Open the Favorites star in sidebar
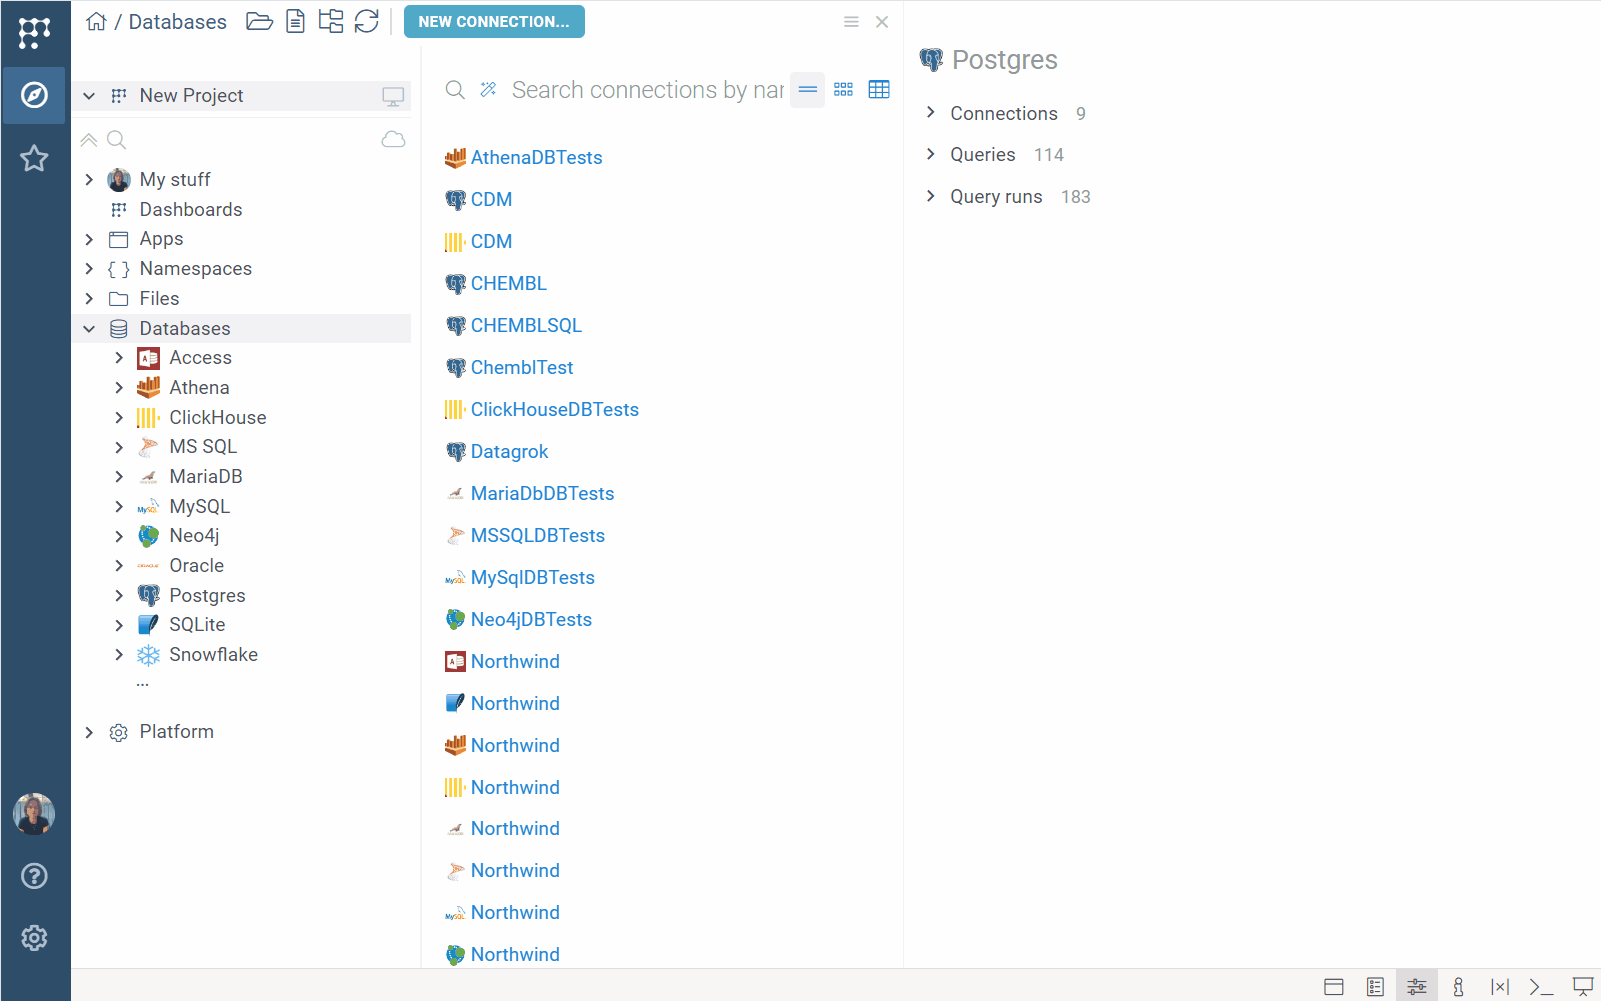The image size is (1601, 1001). point(34,158)
